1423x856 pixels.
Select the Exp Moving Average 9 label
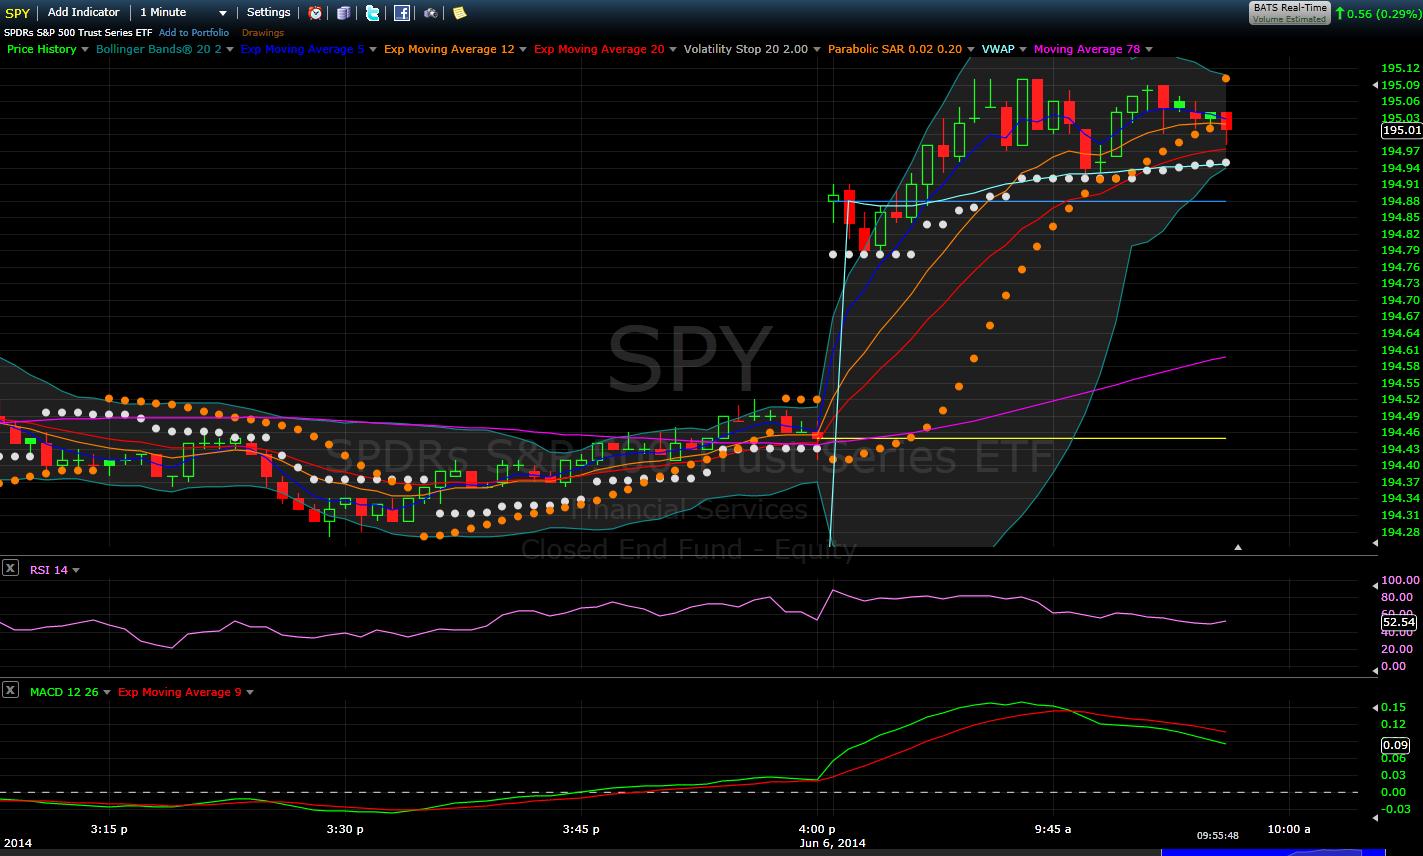click(180, 692)
